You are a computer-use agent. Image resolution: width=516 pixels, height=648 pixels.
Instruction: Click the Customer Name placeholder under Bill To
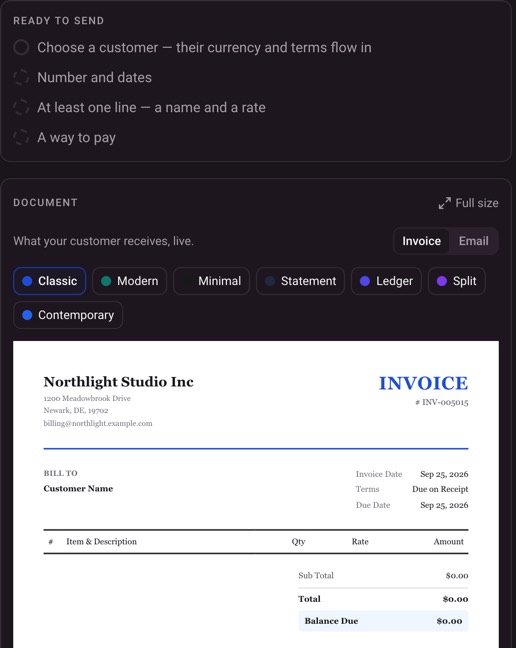pos(78,488)
